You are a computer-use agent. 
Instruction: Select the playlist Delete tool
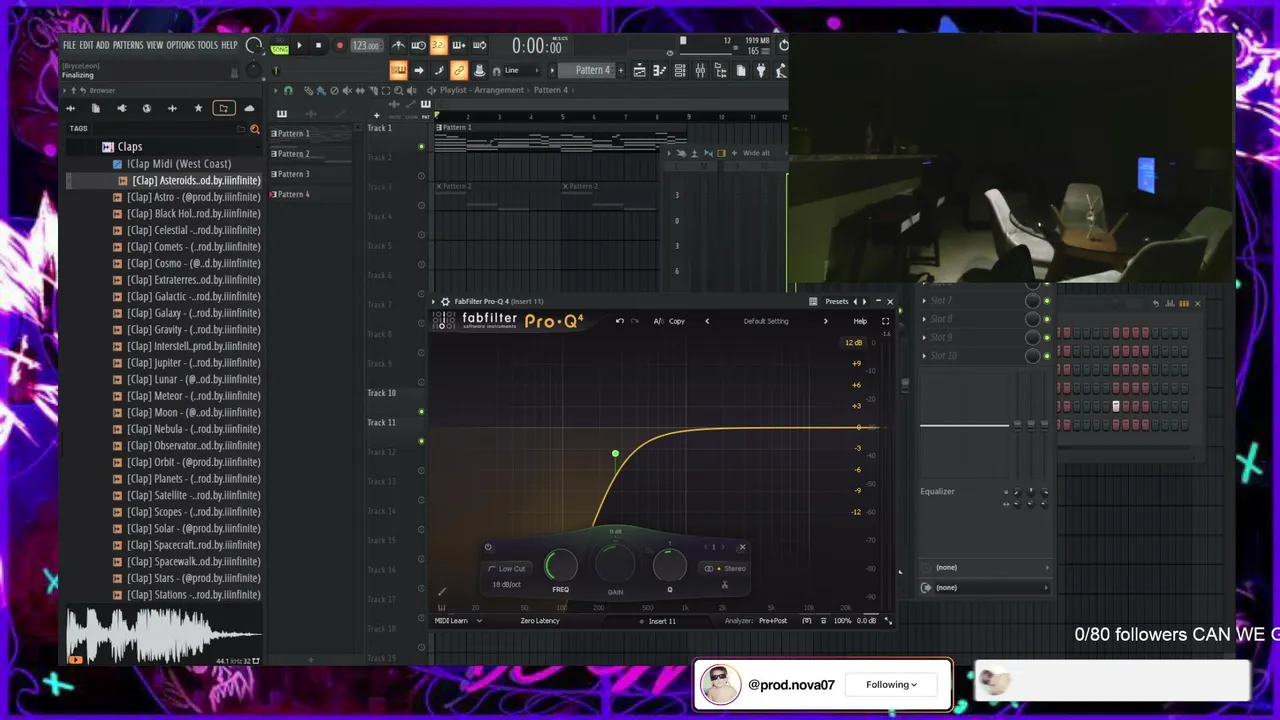pos(334,90)
